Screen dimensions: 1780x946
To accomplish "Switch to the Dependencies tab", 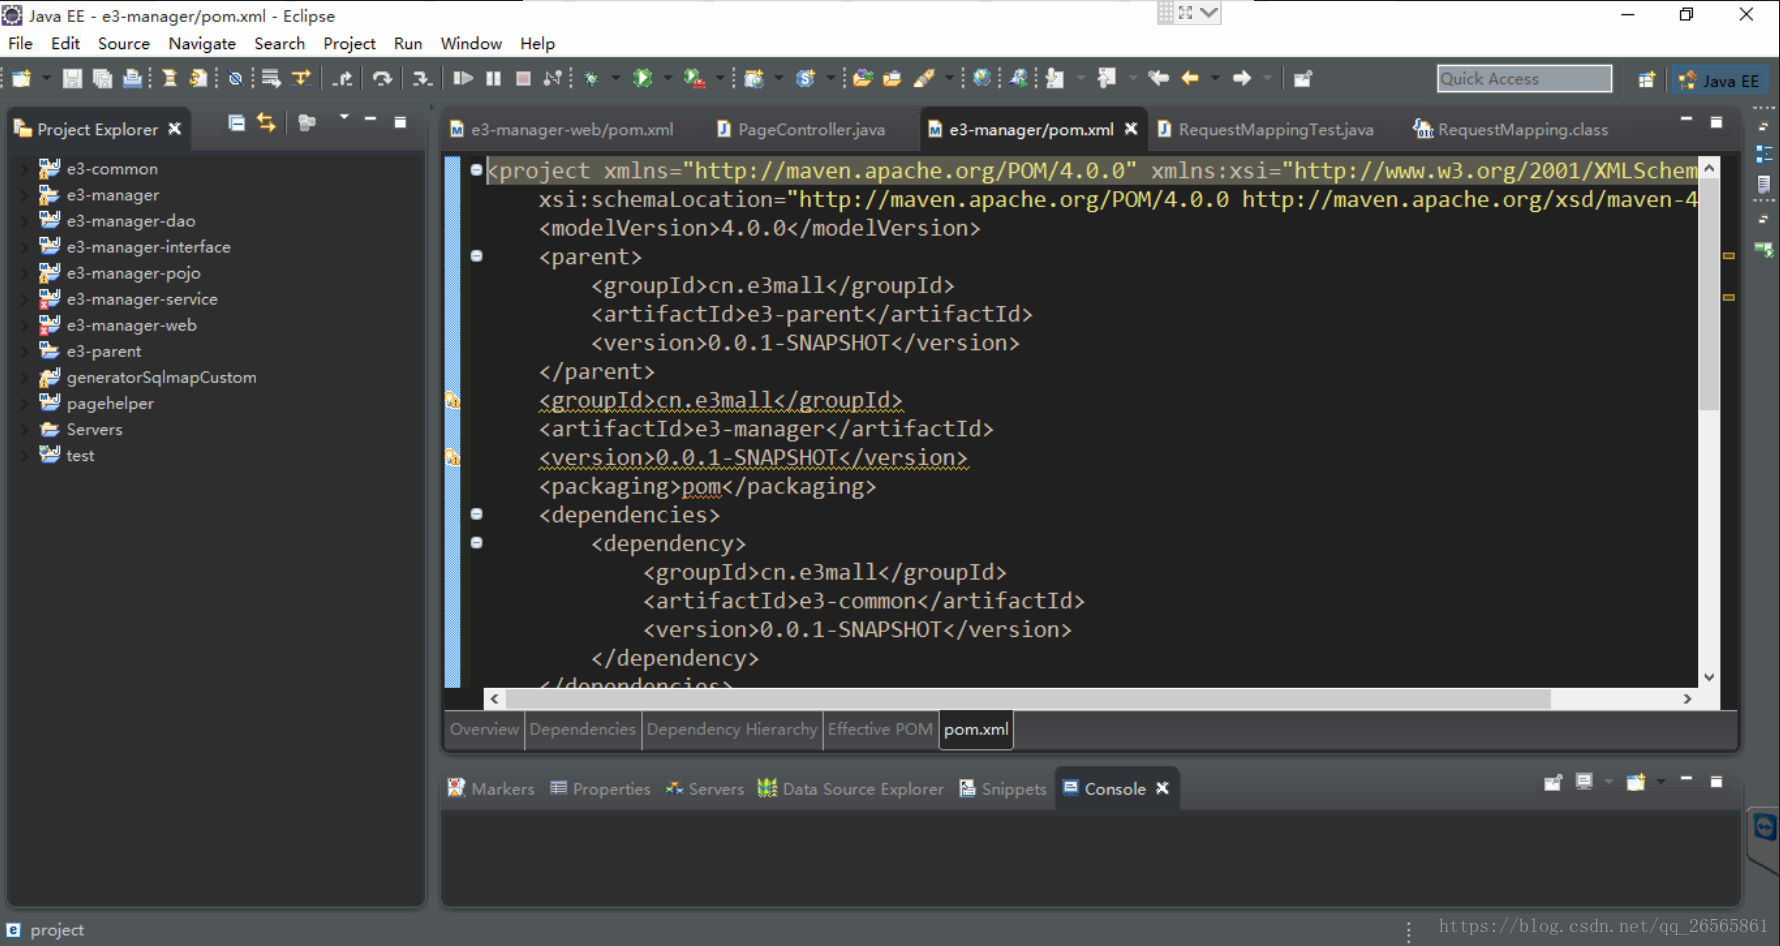I will (582, 729).
